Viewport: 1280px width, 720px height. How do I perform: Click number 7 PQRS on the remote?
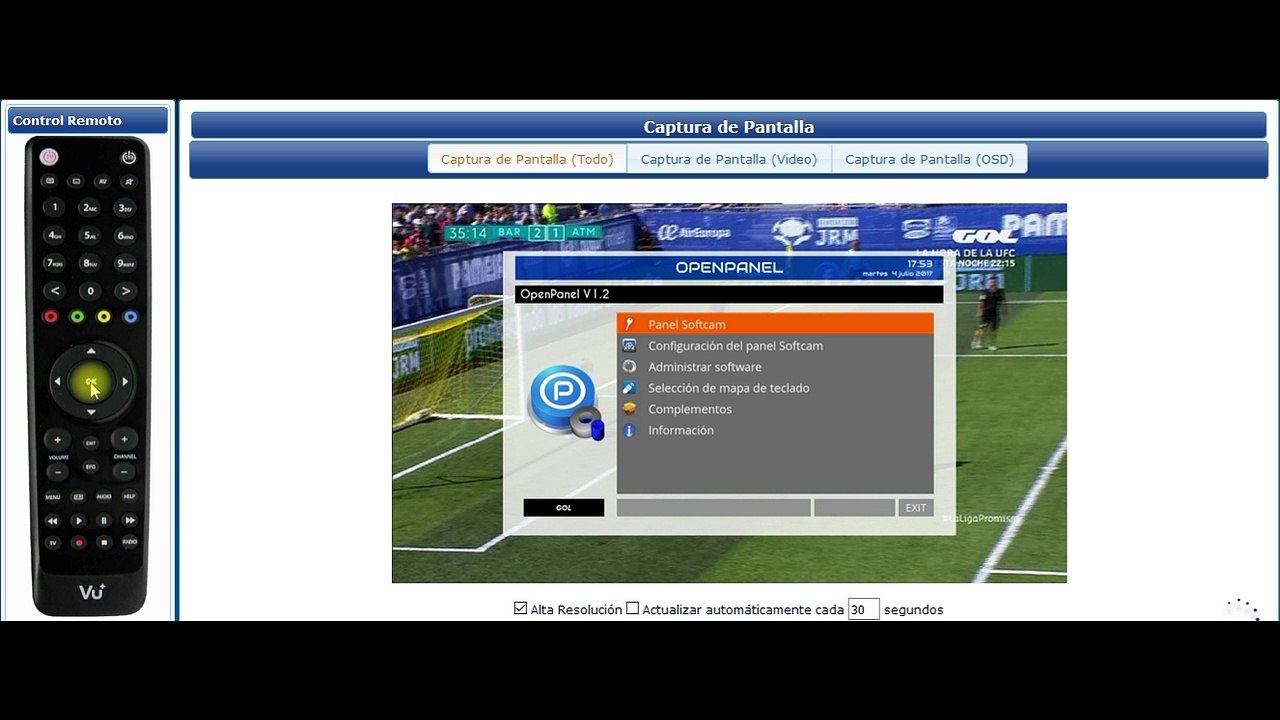pos(55,263)
